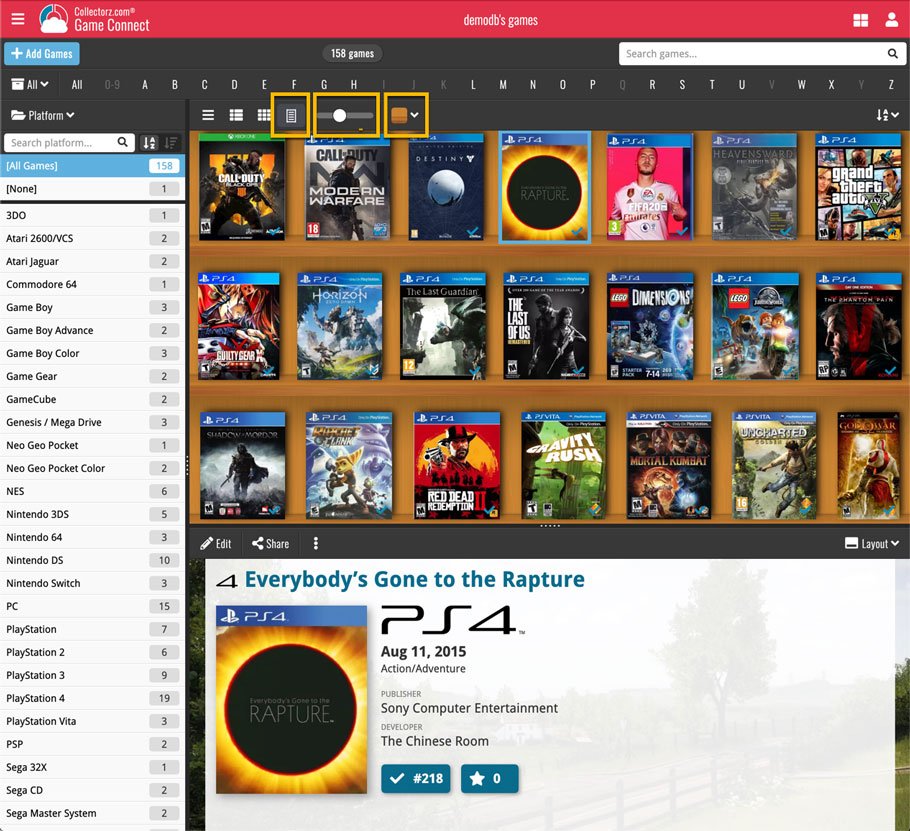Screen dimensions: 910x831
Task: Open the All collection status dropdown
Action: (30, 85)
